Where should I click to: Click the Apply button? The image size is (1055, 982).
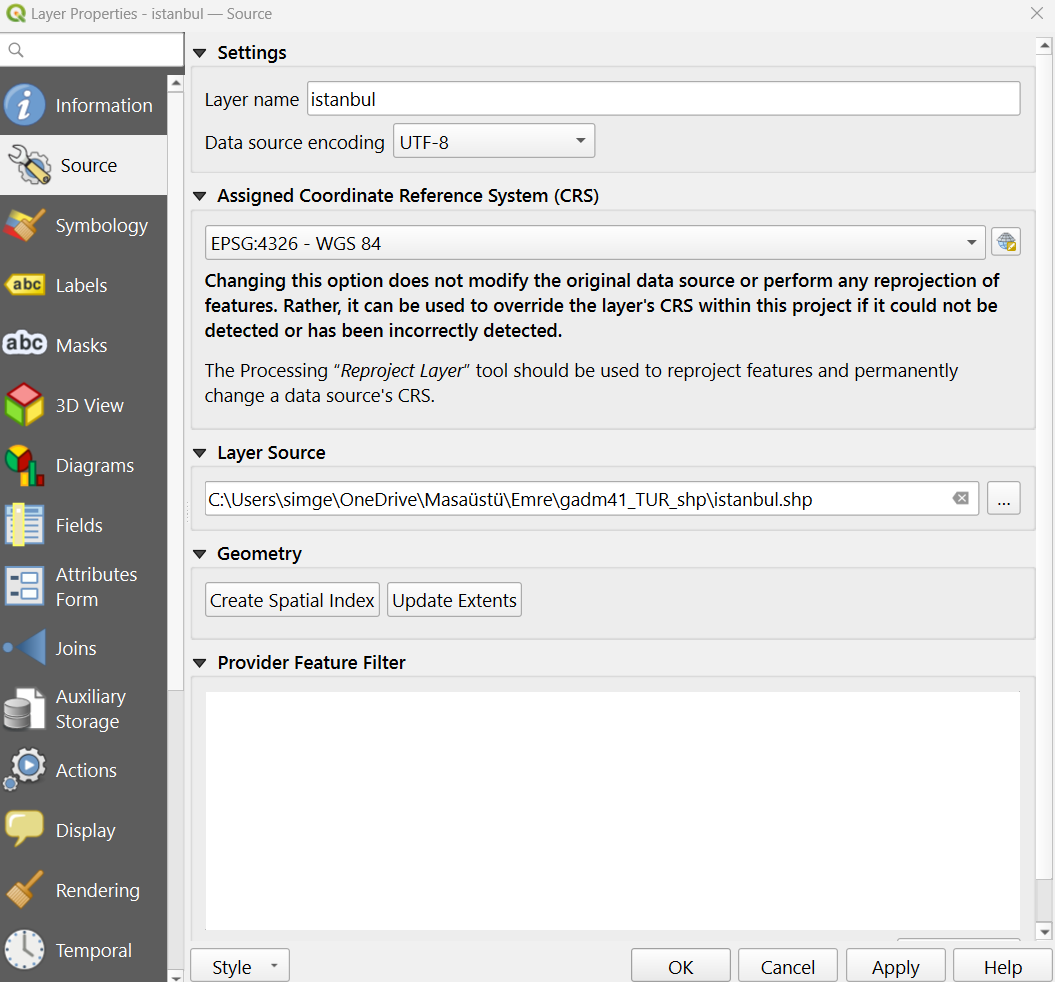[895, 967]
